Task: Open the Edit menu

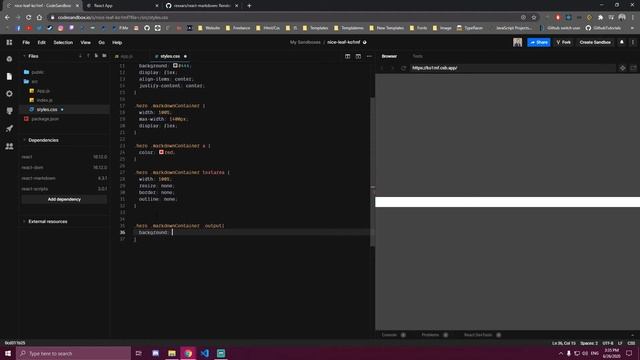Action: pyautogui.click(x=42, y=42)
